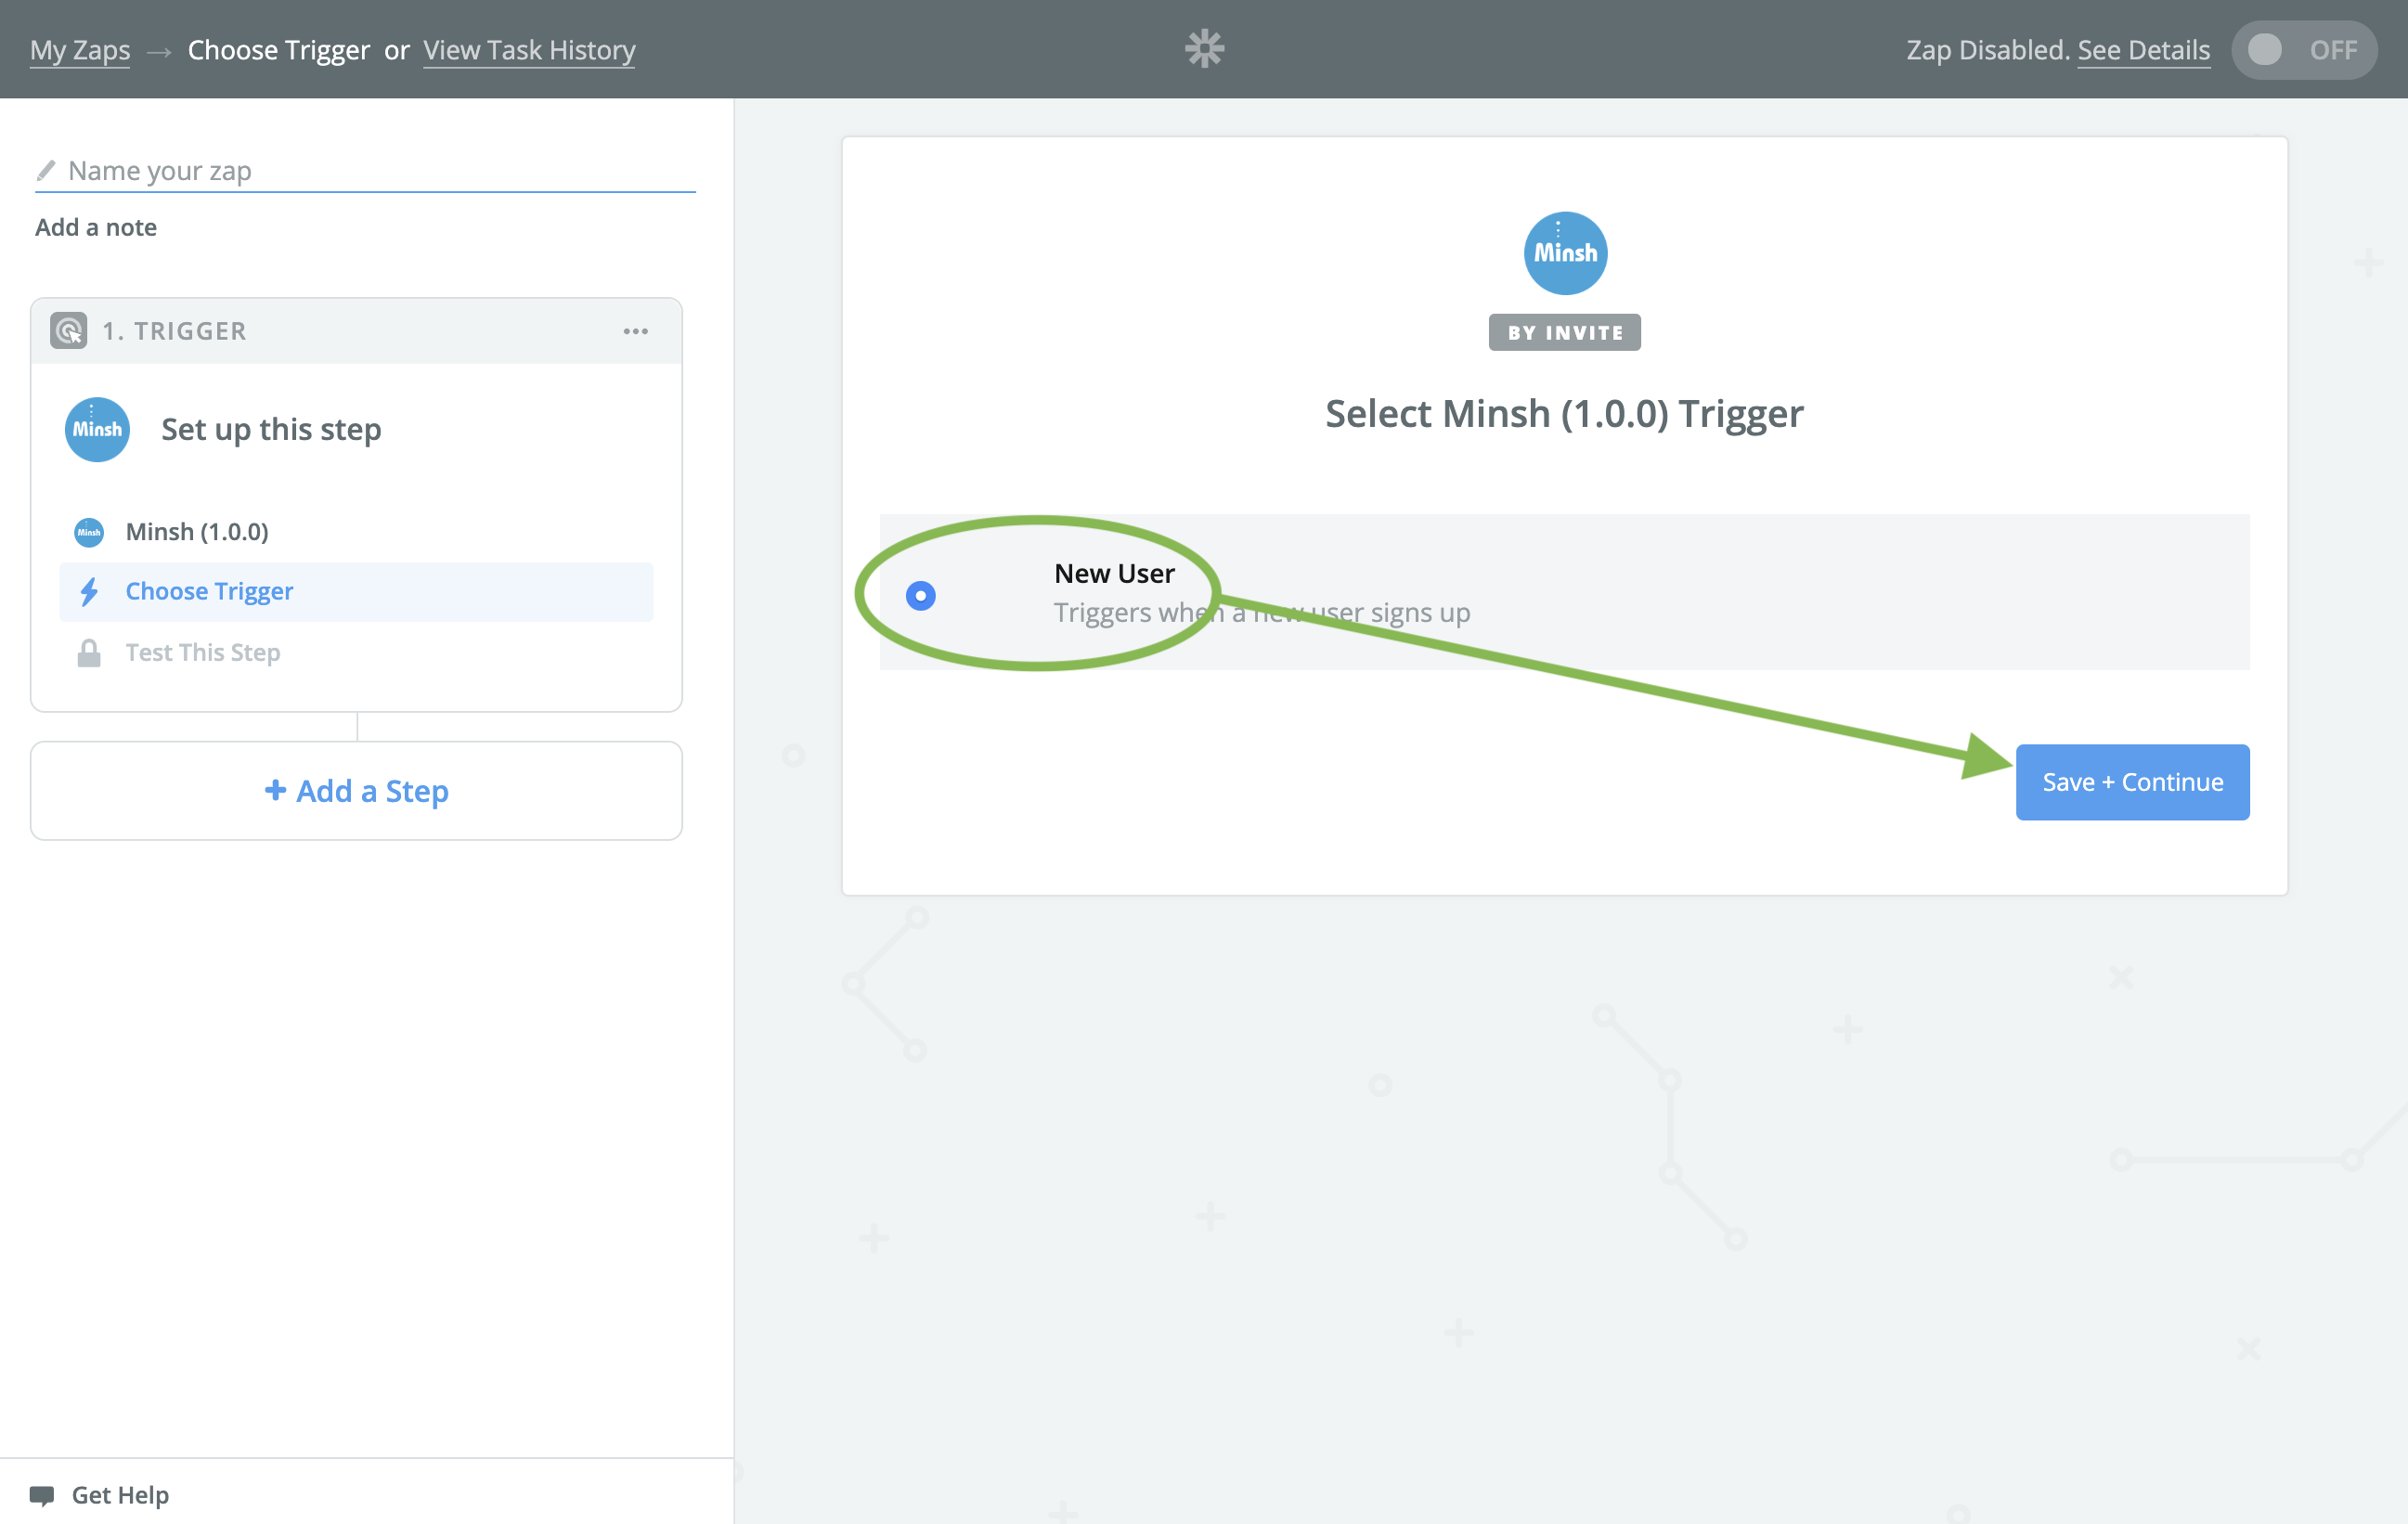This screenshot has width=2408, height=1524.
Task: Click the New User trigger title
Action: click(1114, 573)
